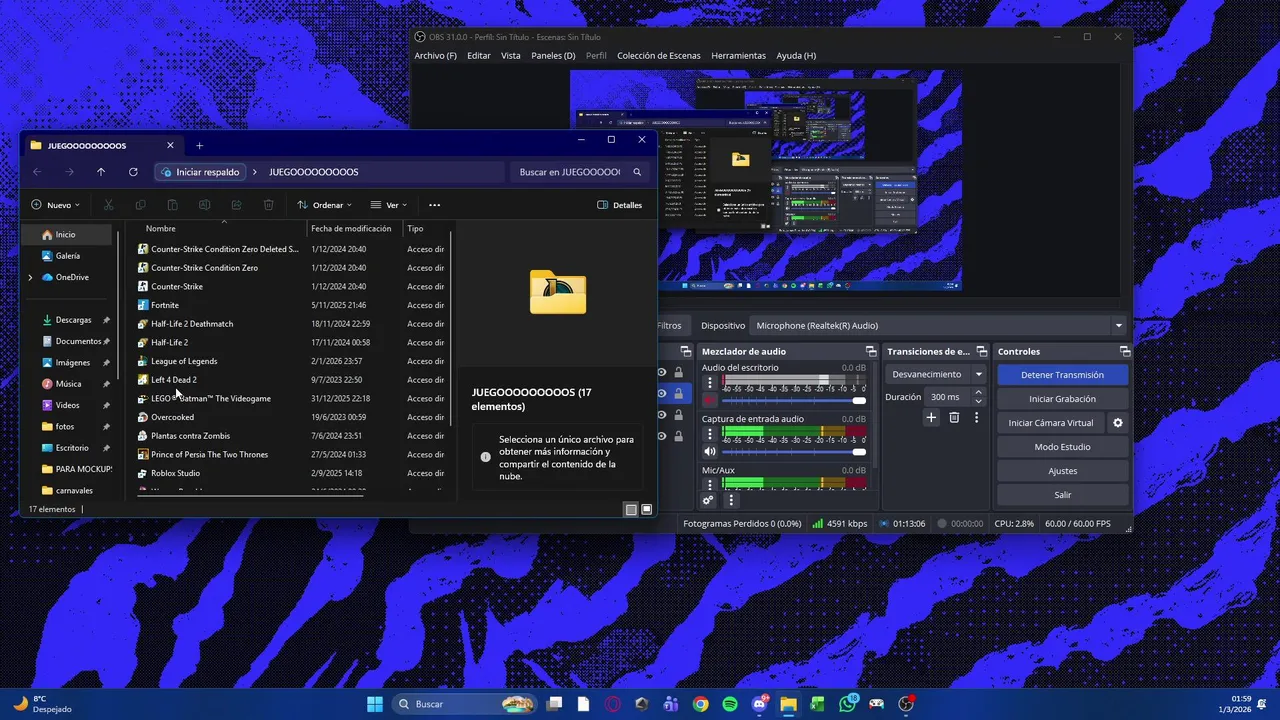
Task: Switch Explorer to large icons view icon
Action: pyautogui.click(x=647, y=509)
